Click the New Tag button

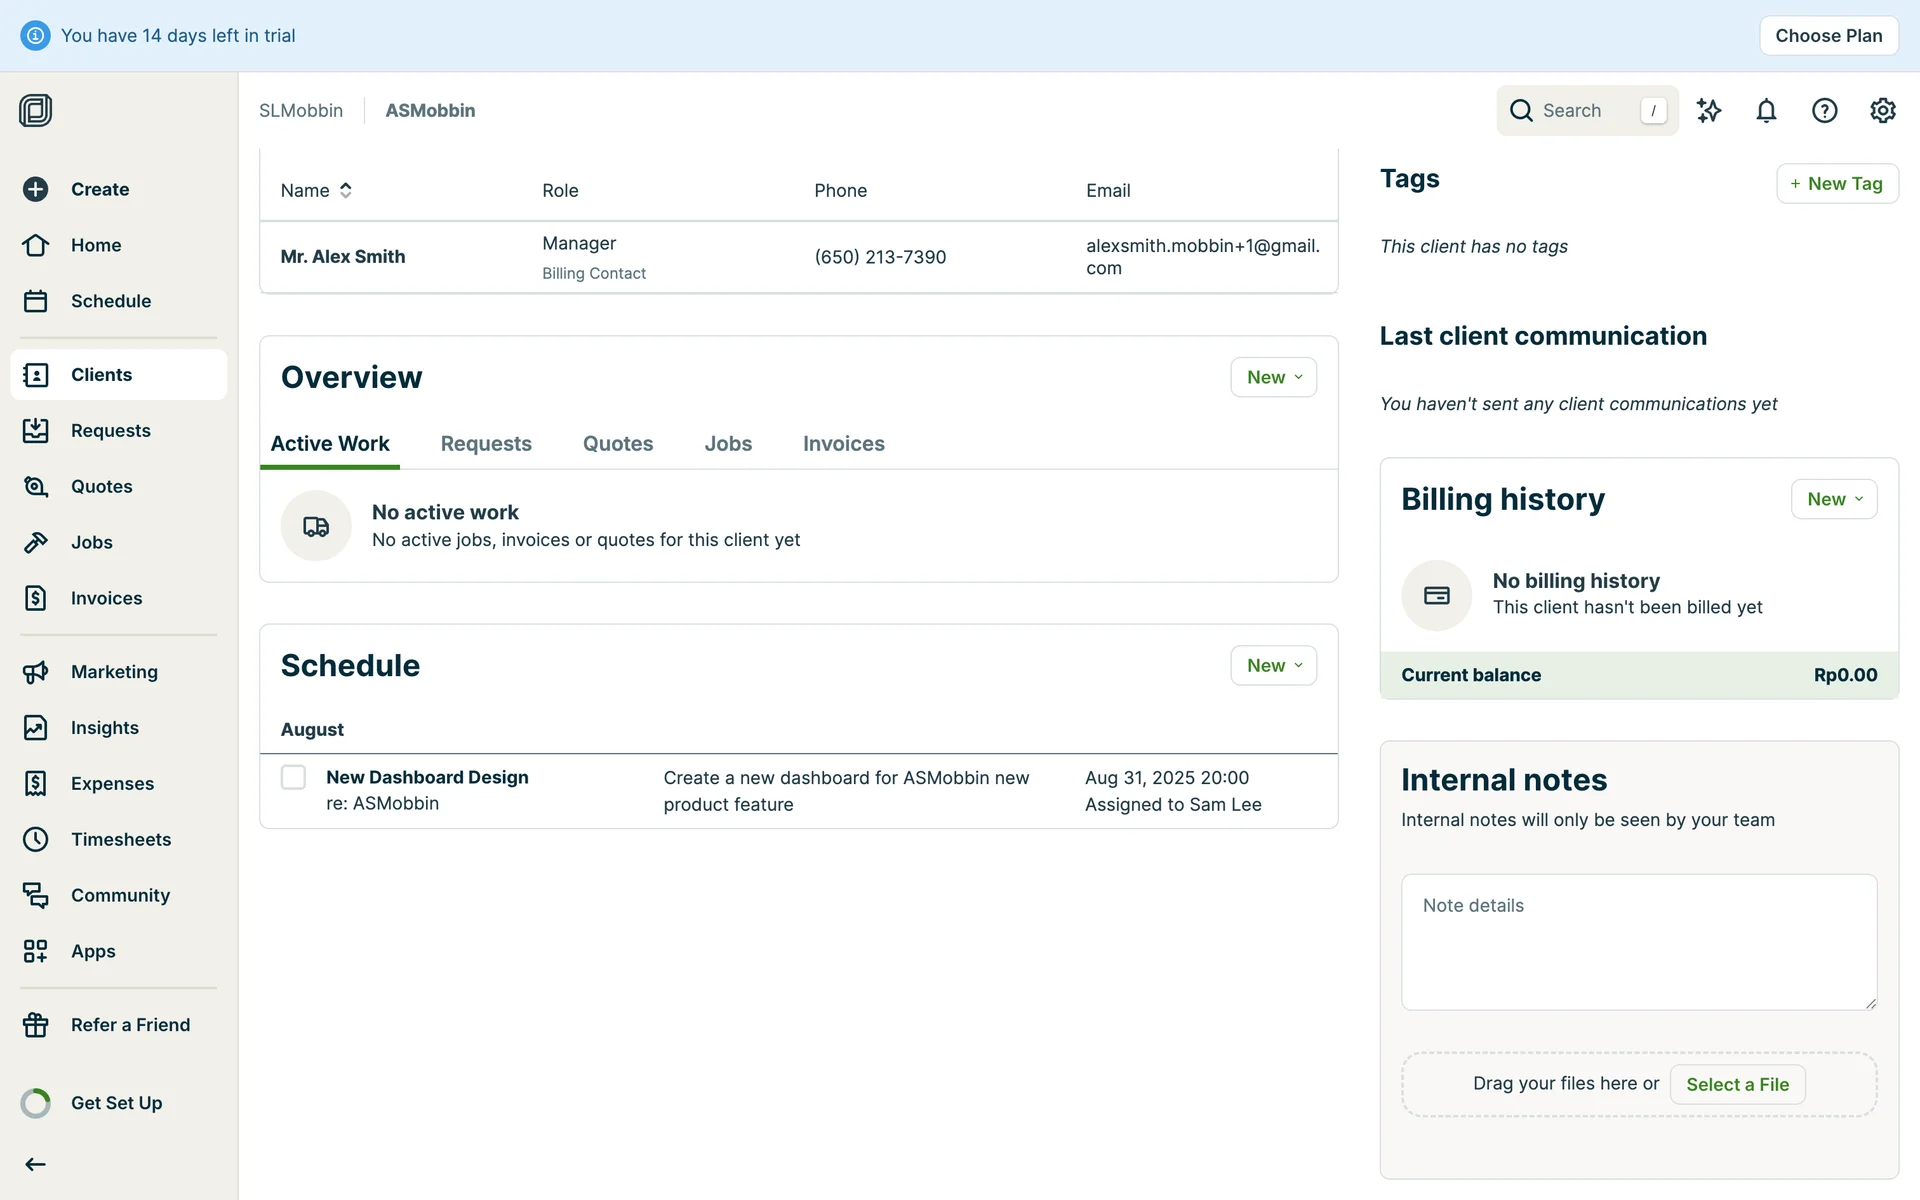[1836, 183]
